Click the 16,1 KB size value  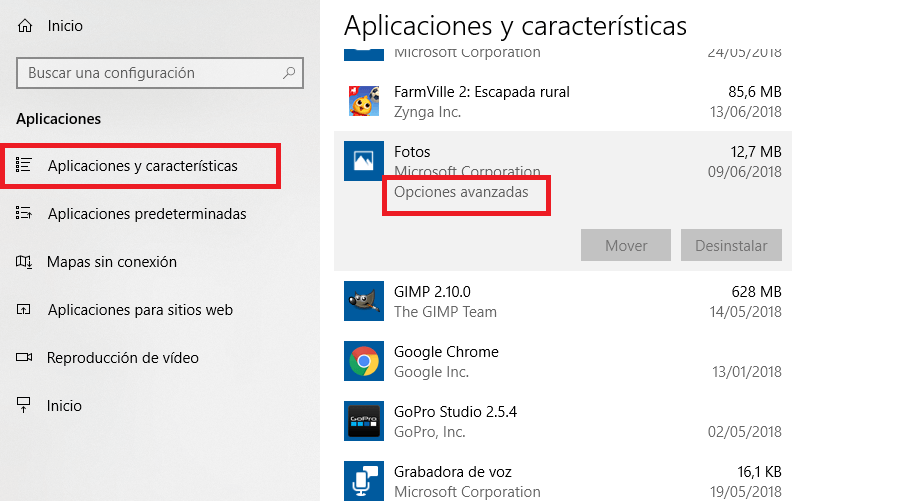pos(759,471)
